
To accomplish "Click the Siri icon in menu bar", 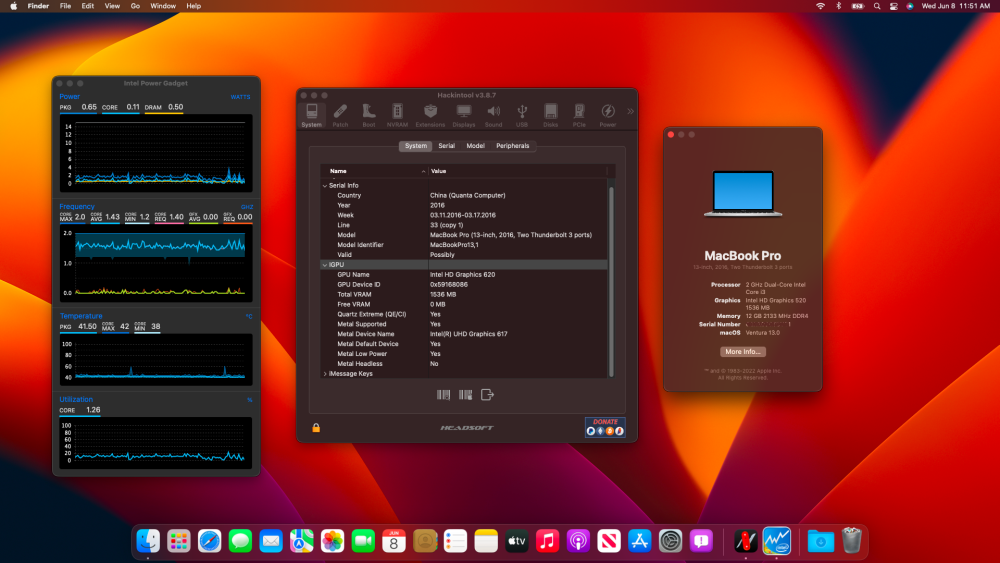I will 910,6.
